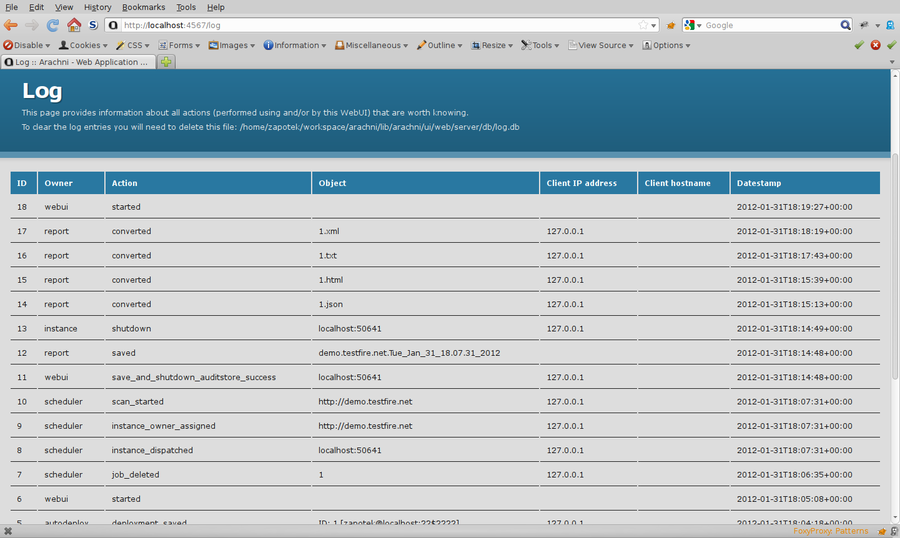This screenshot has height=538, width=900.
Task: Click the Client IP address column header
Action: click(588, 183)
